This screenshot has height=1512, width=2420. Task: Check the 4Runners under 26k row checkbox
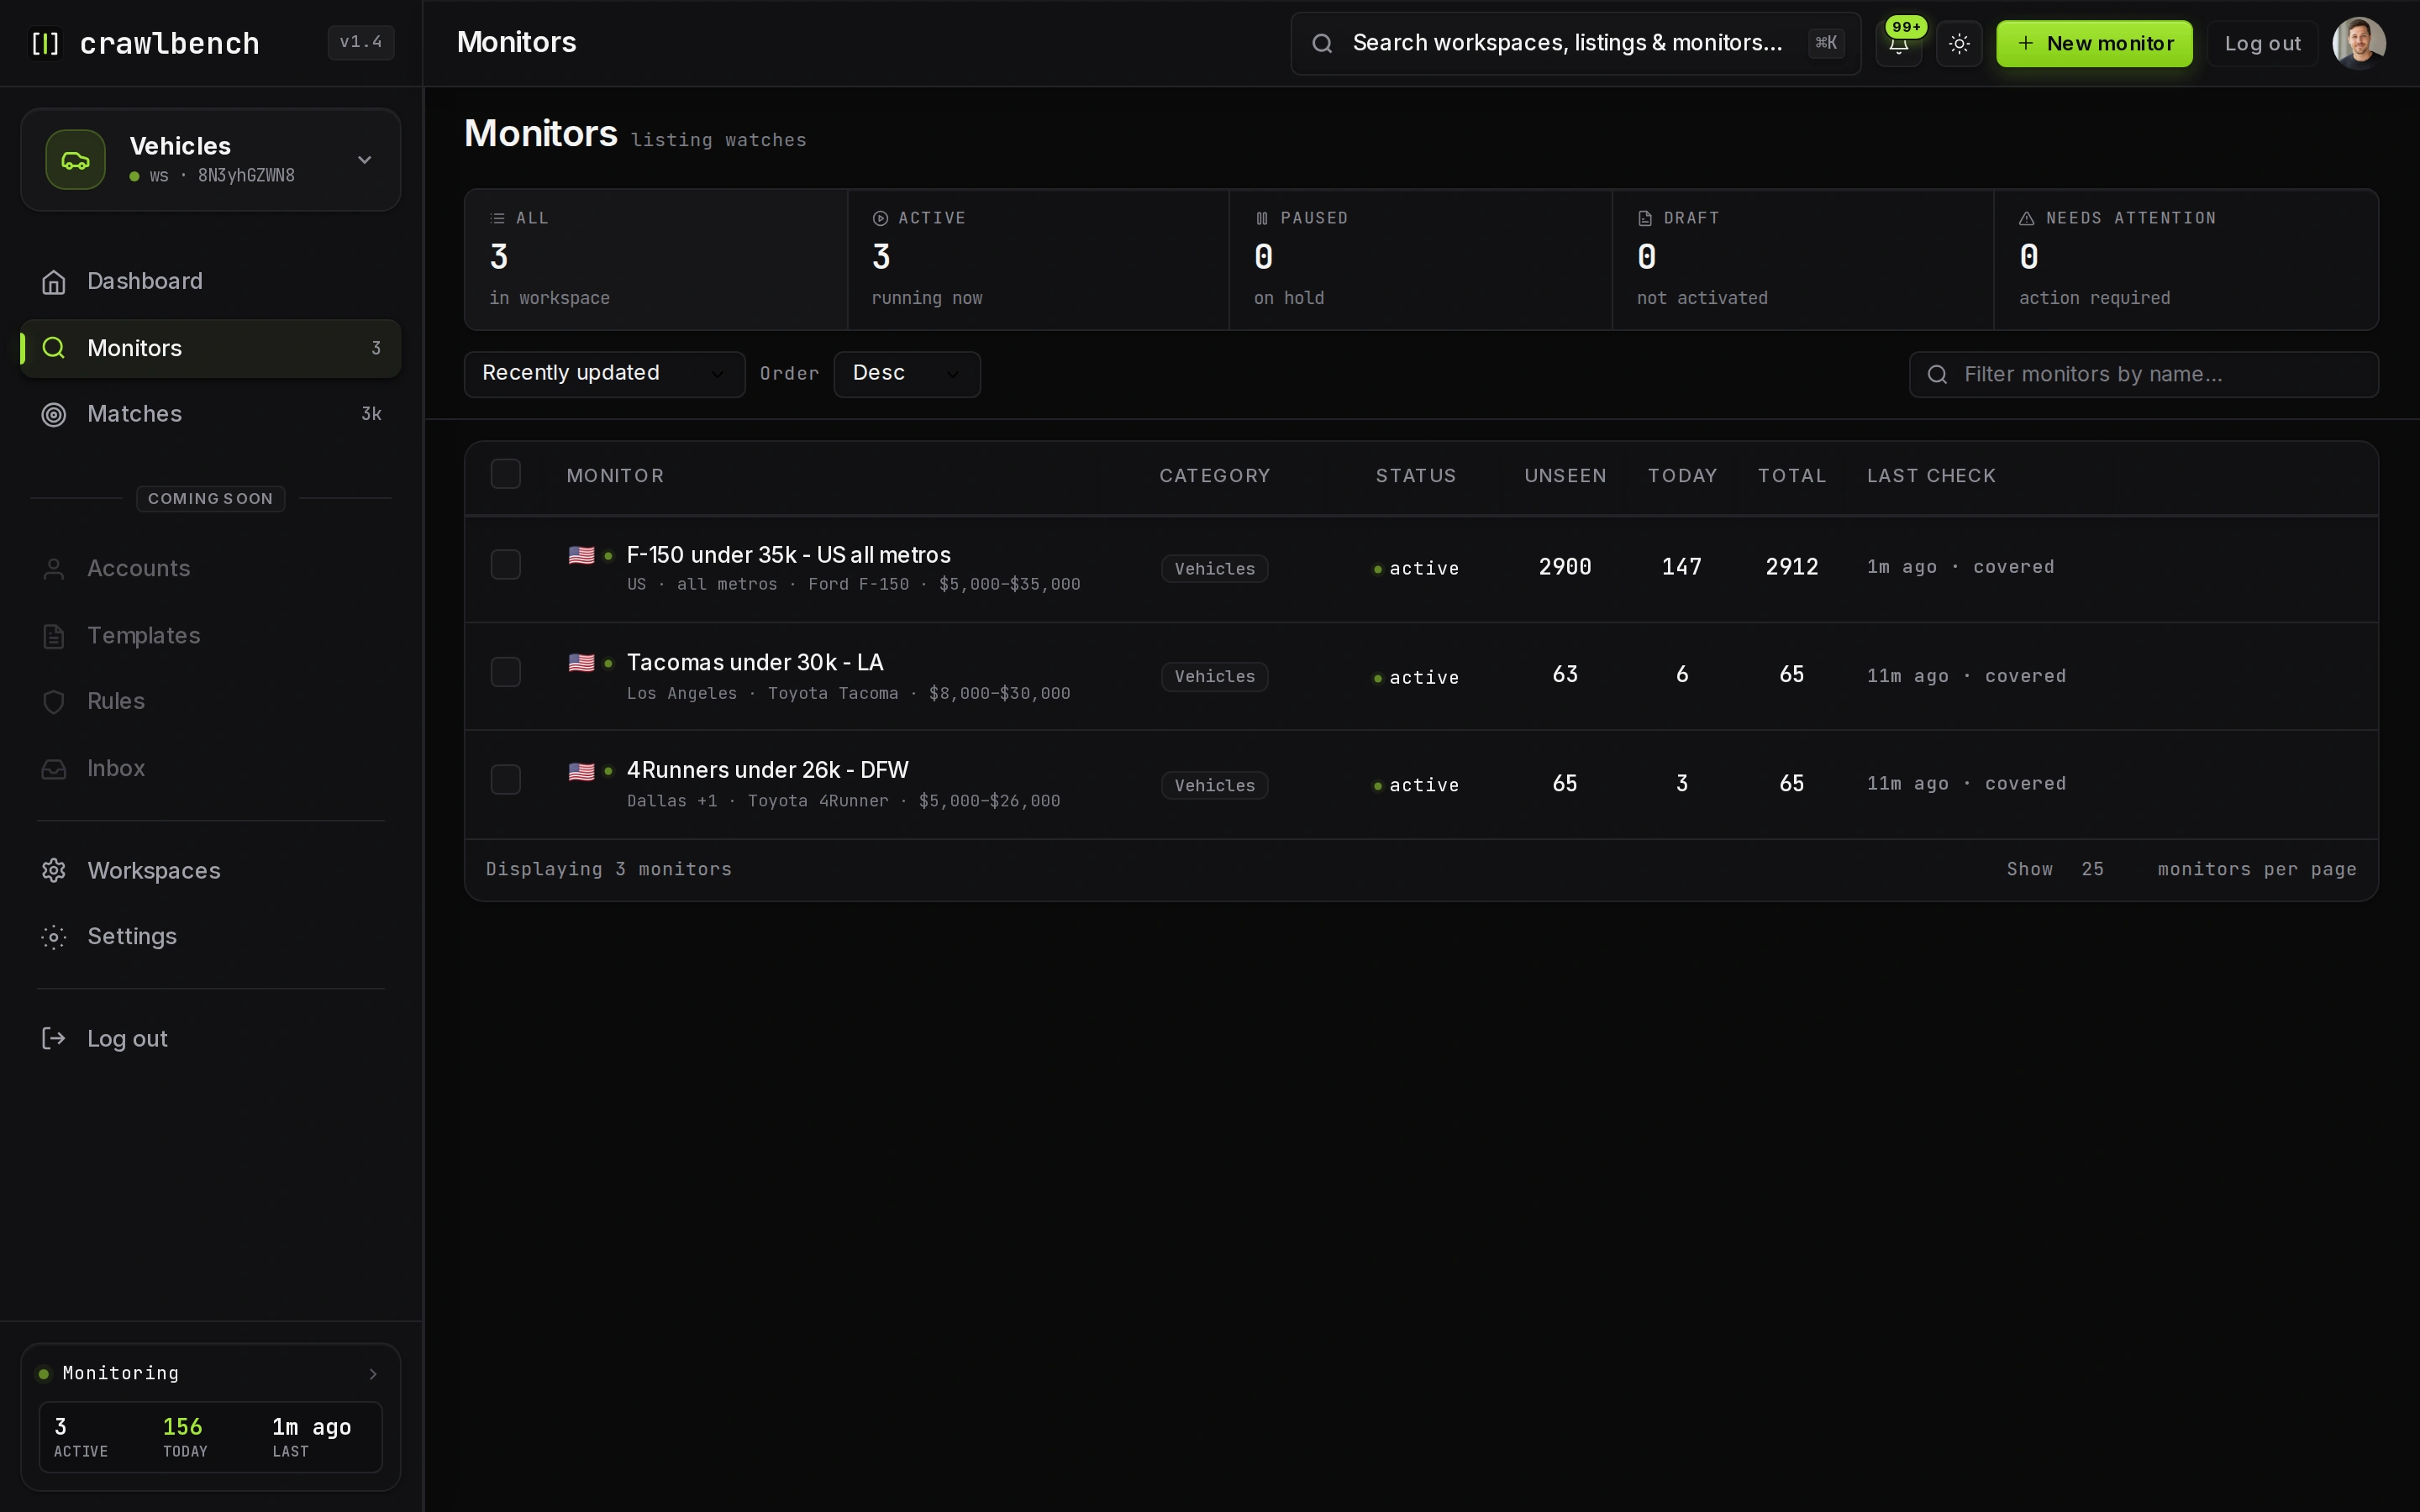tap(506, 780)
